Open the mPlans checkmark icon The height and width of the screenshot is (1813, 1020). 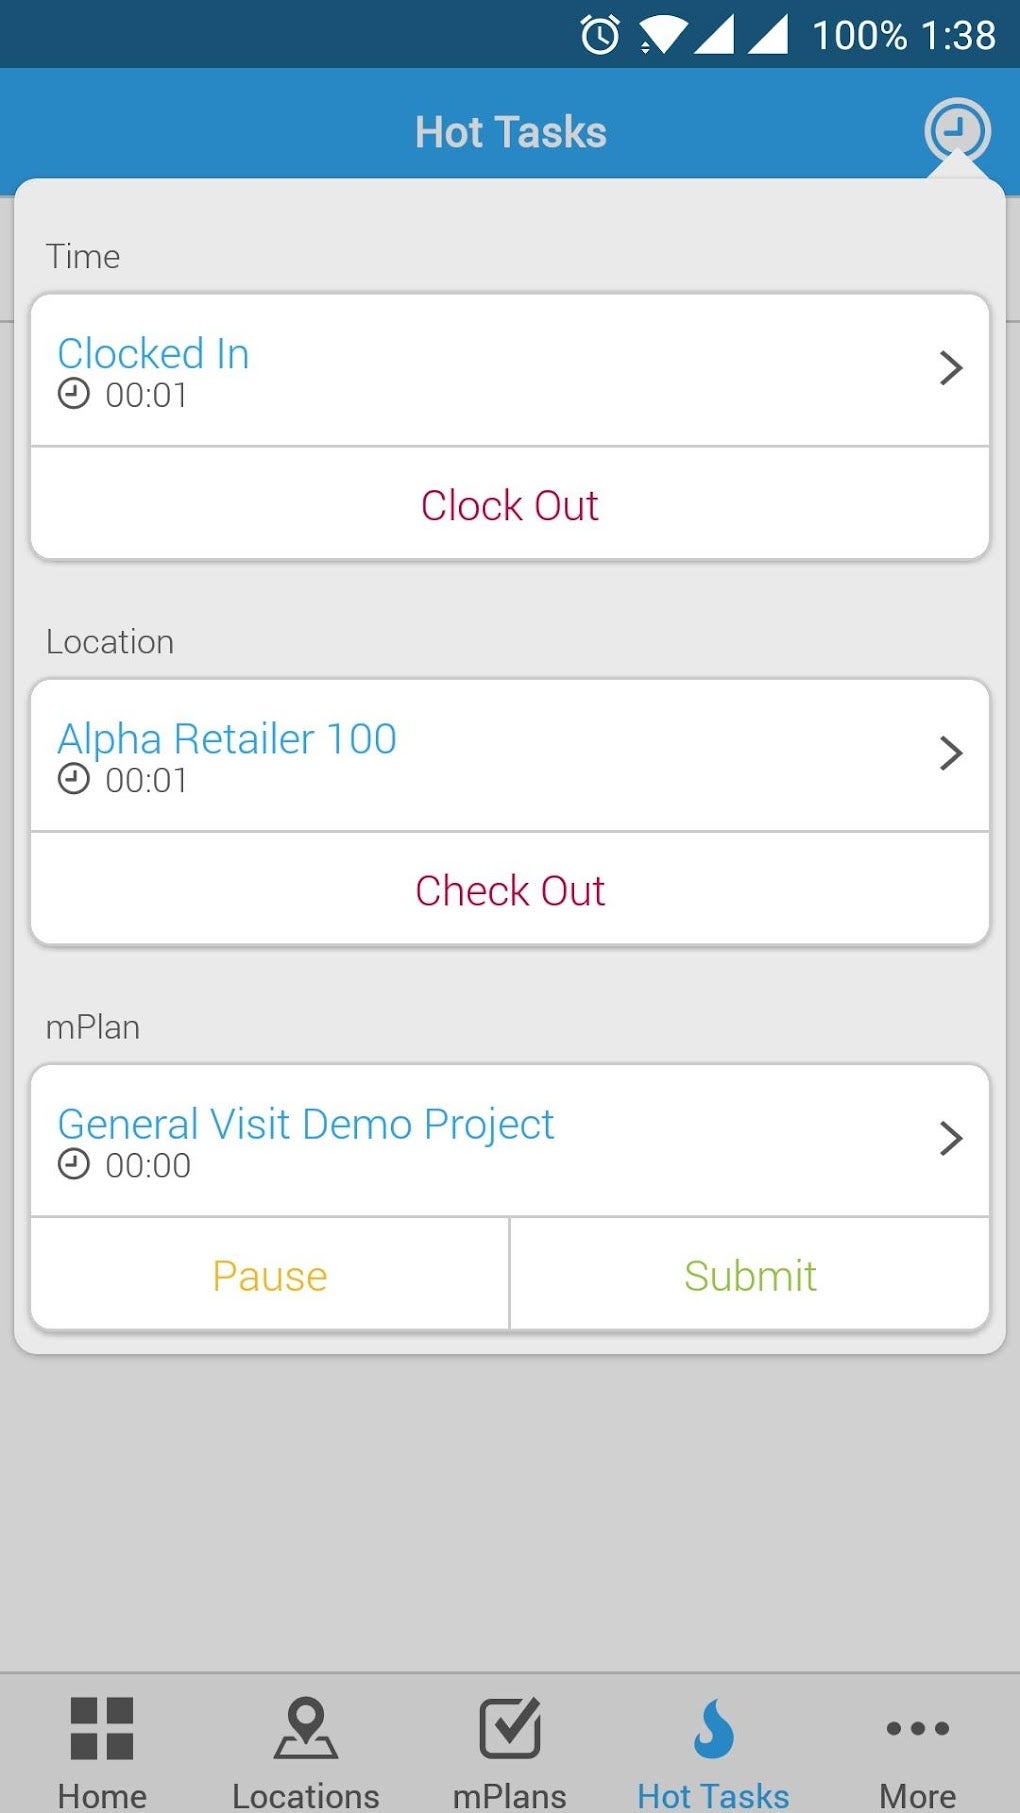coord(510,1727)
